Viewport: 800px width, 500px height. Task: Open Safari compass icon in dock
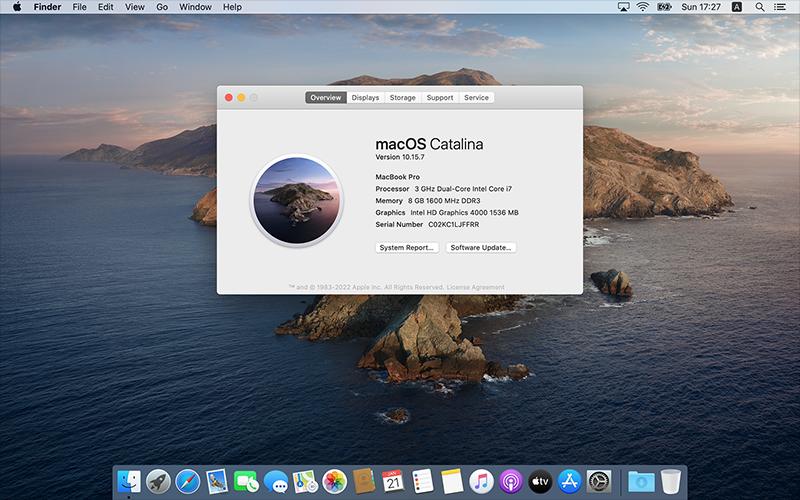188,481
